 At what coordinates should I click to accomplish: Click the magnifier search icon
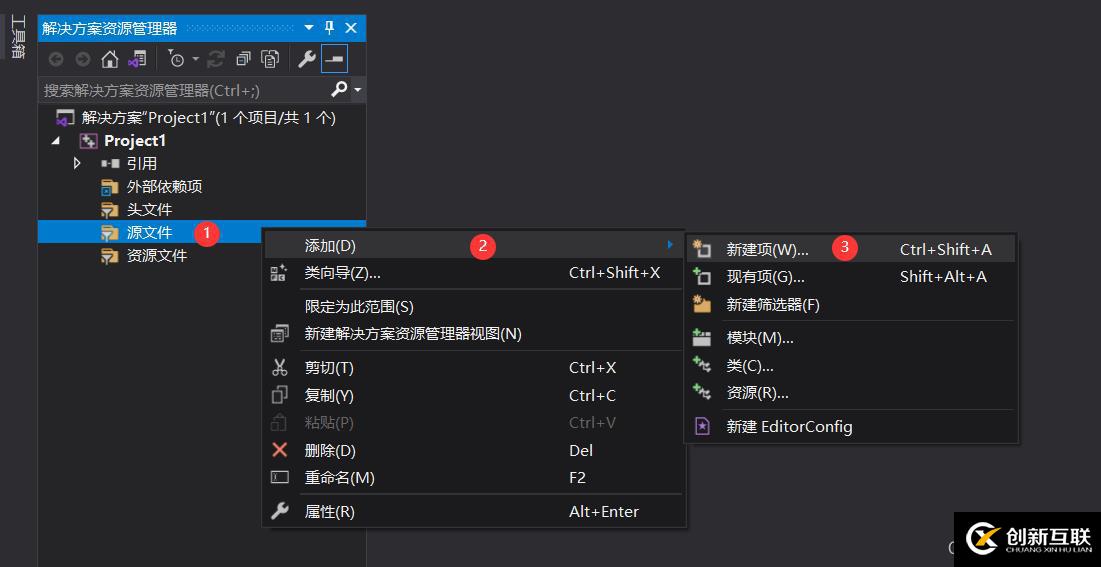pyautogui.click(x=339, y=89)
